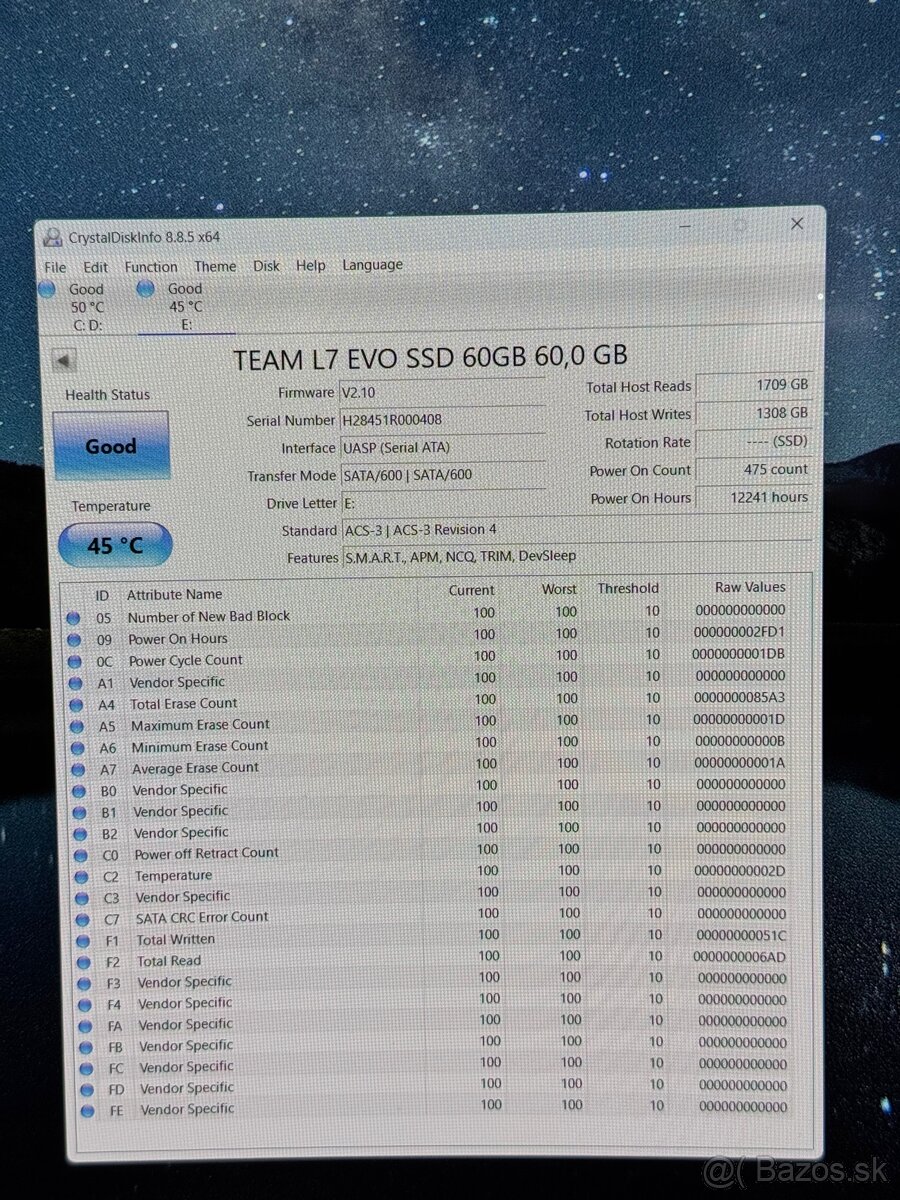Viewport: 900px width, 1200px height.
Task: Select the Total Written attribute name
Action: (176, 939)
